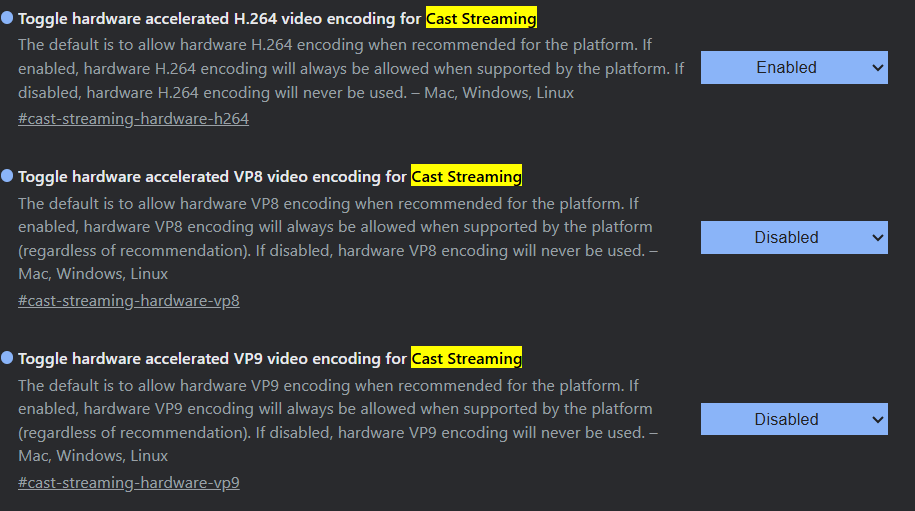Screen dimensions: 915x511
Task: Click the H.264 flag description paragraph
Action: pos(351,69)
